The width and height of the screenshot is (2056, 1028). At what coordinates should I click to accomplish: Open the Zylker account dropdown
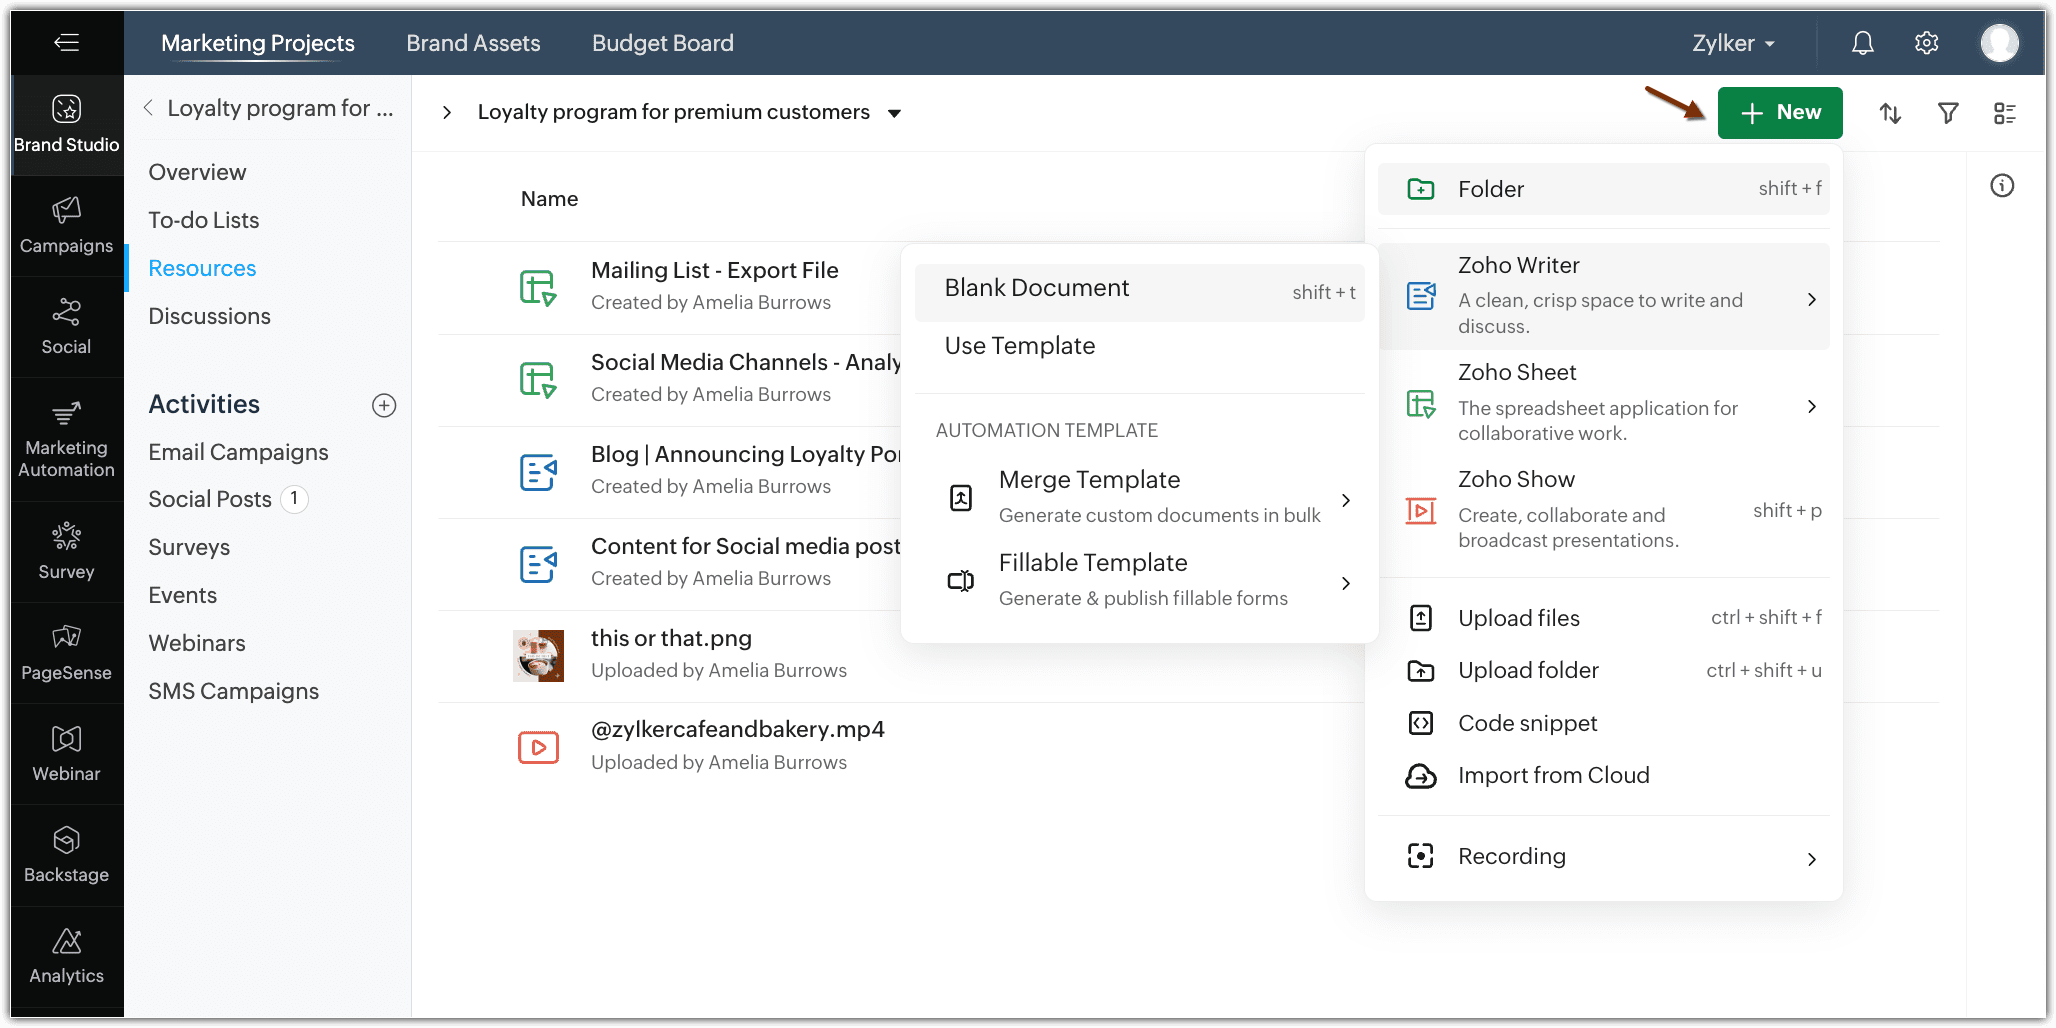click(1733, 43)
